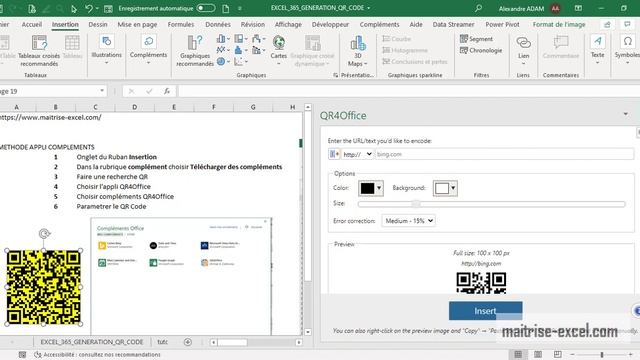The height and width of the screenshot is (360, 640).
Task: Open the Share icon at ribbon right
Action: click(607, 24)
